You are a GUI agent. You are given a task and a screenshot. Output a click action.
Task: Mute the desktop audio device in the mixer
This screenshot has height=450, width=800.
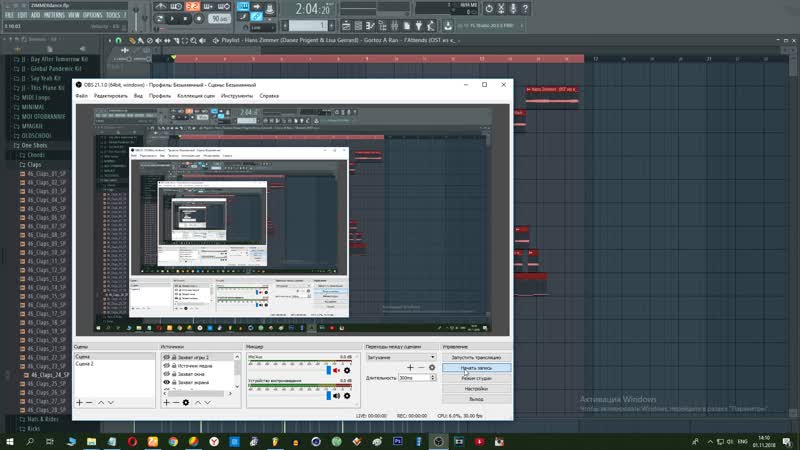[x=336, y=395]
